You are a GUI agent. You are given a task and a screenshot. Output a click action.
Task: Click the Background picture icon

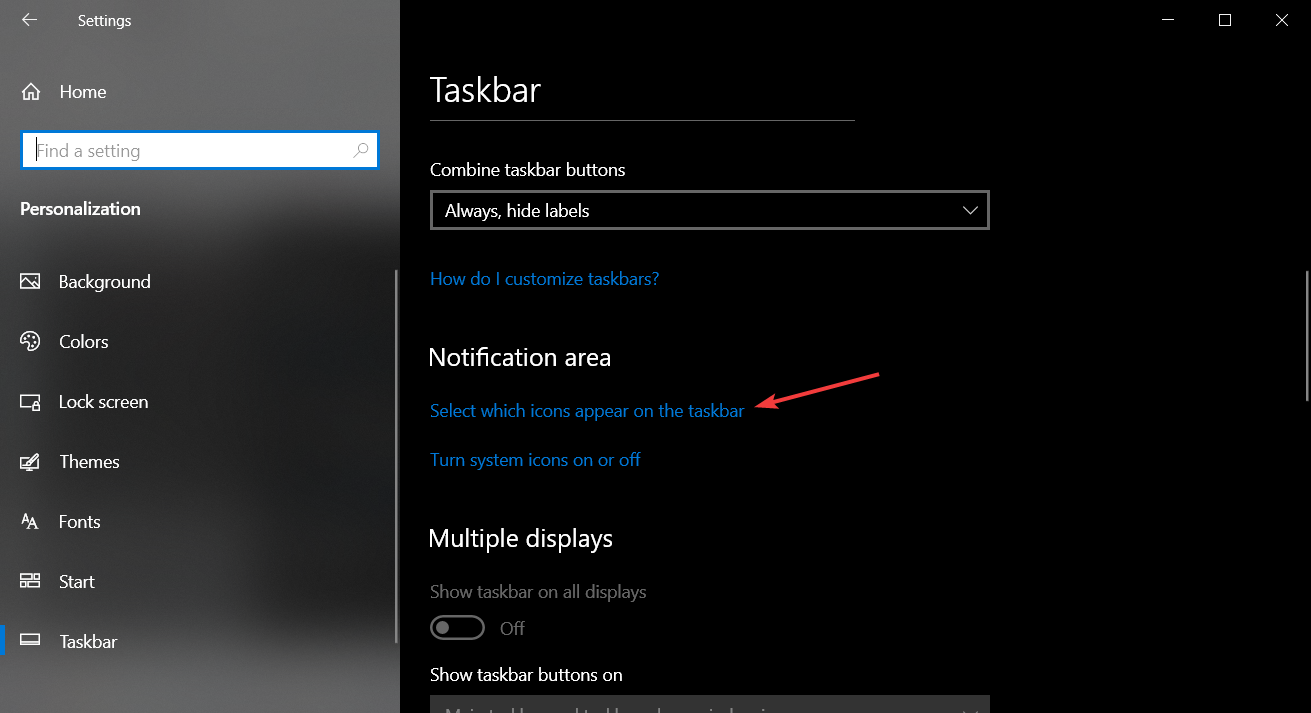[x=30, y=282]
